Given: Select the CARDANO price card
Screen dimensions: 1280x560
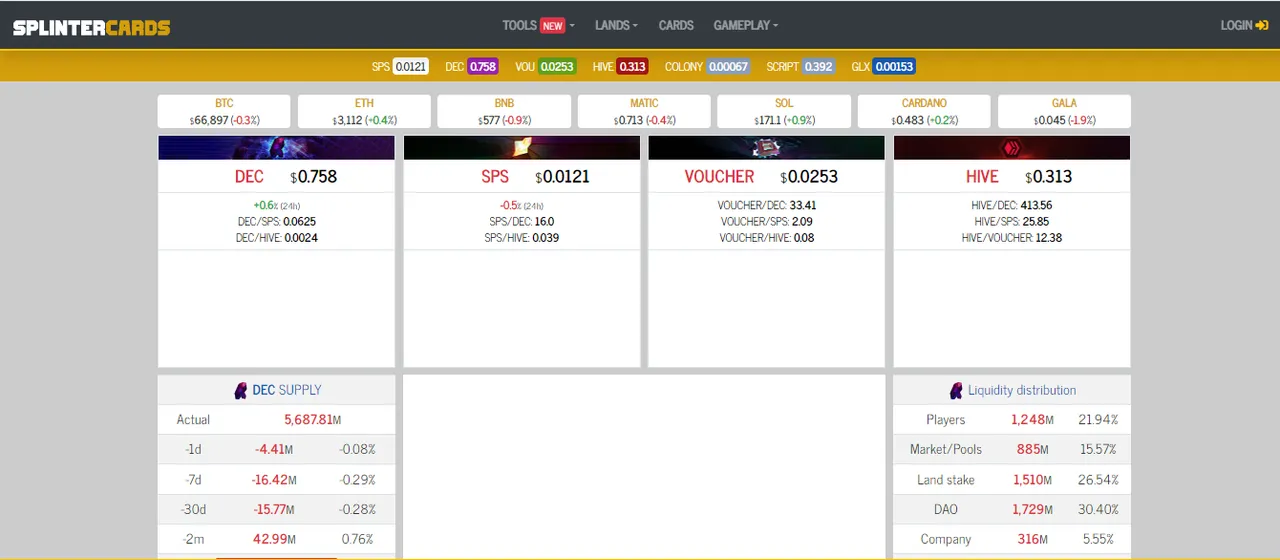Looking at the screenshot, I should pos(924,111).
